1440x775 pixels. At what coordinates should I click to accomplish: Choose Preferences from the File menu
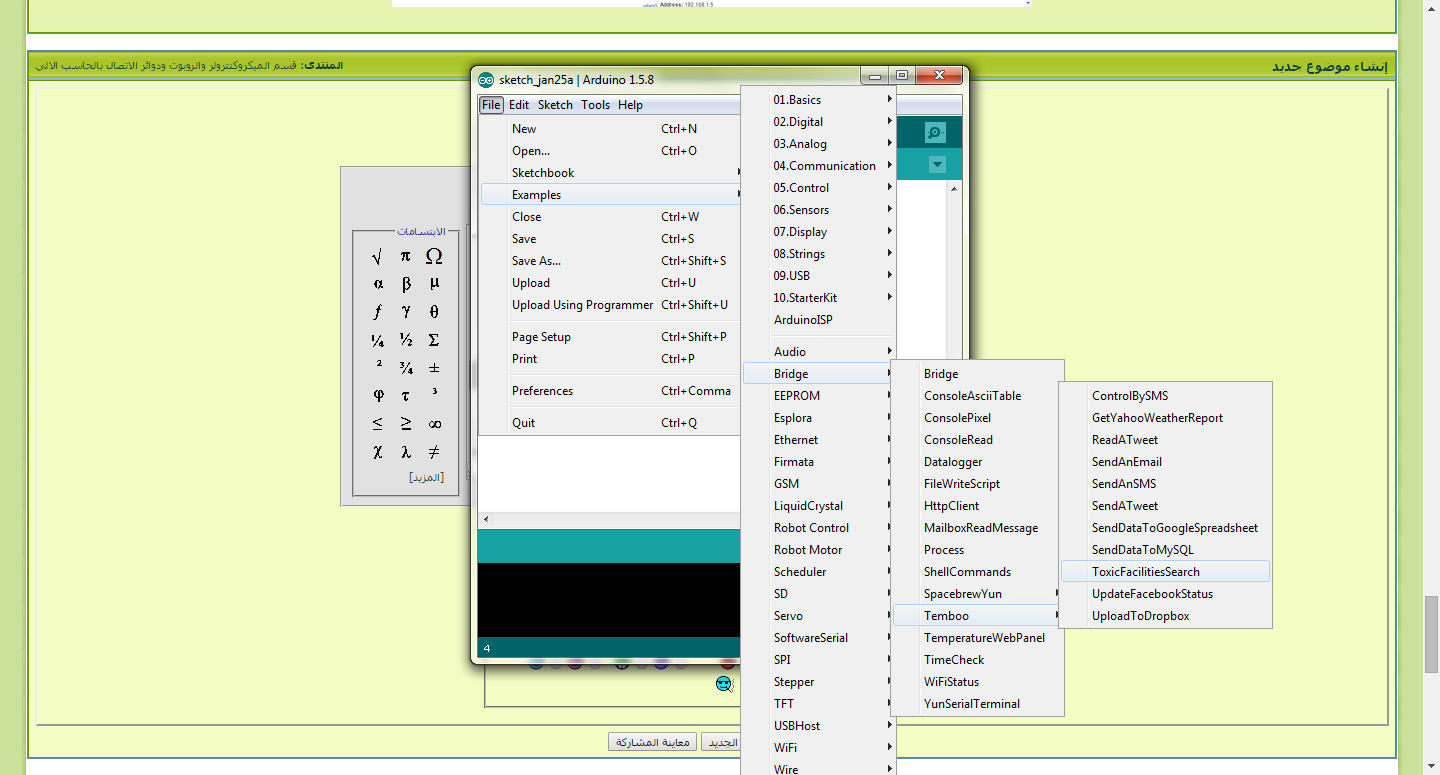(610, 391)
